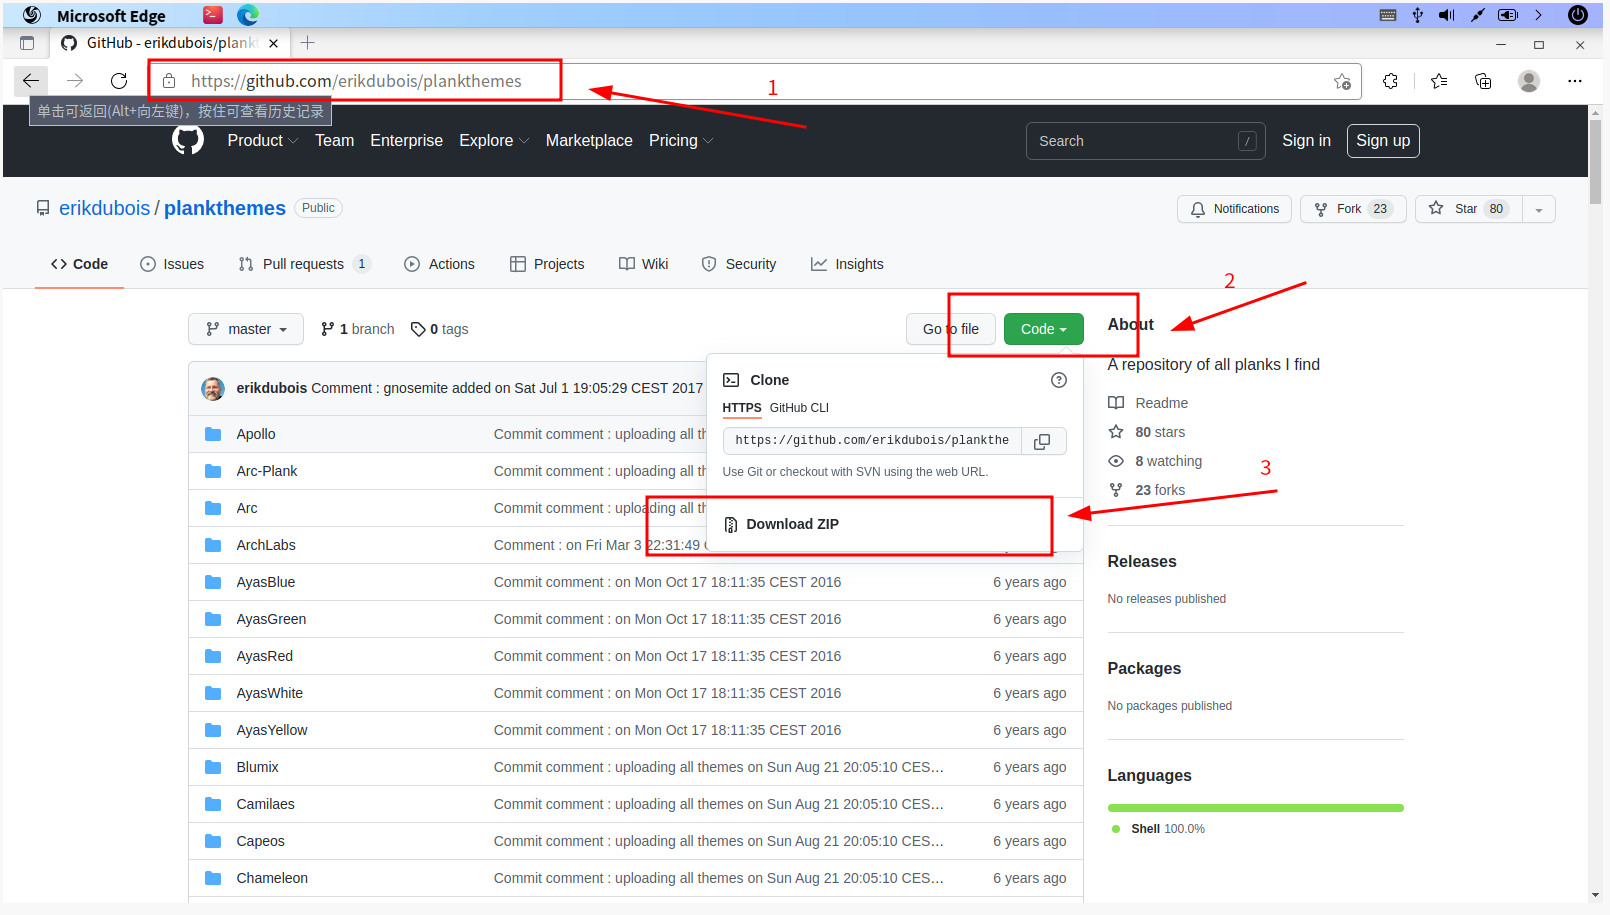Expand system tray overflow chevron
The height and width of the screenshot is (915, 1610).
pyautogui.click(x=1538, y=15)
